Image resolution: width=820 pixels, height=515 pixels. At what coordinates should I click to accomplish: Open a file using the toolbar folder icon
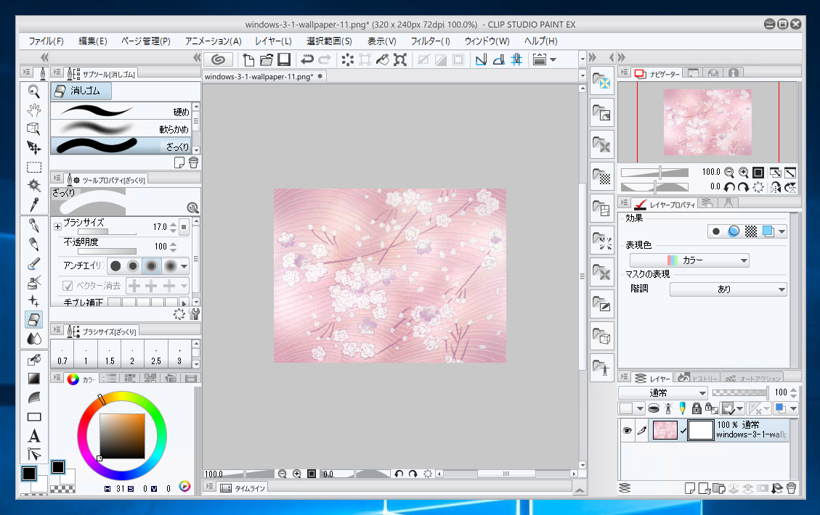pyautogui.click(x=266, y=60)
